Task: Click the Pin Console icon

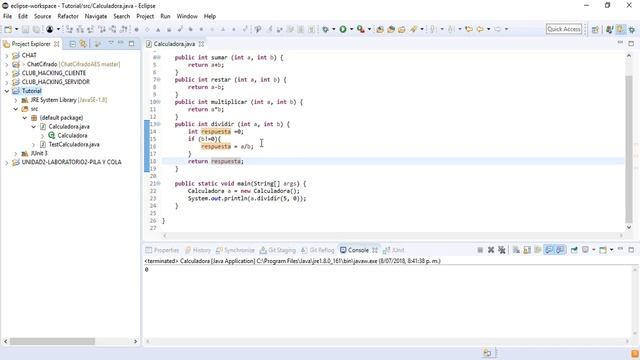Action: tap(574, 250)
